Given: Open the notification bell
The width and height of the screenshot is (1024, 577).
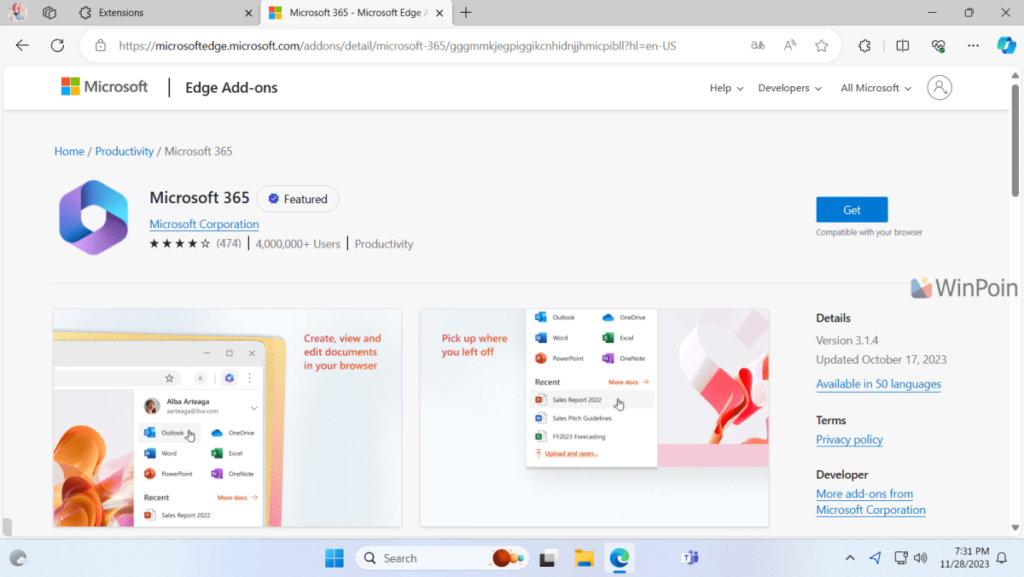Looking at the screenshot, I should 1002,558.
